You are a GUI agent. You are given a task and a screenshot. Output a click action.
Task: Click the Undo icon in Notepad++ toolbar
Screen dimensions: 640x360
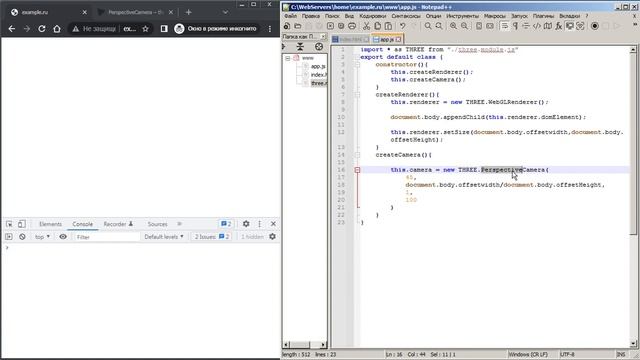point(402,26)
